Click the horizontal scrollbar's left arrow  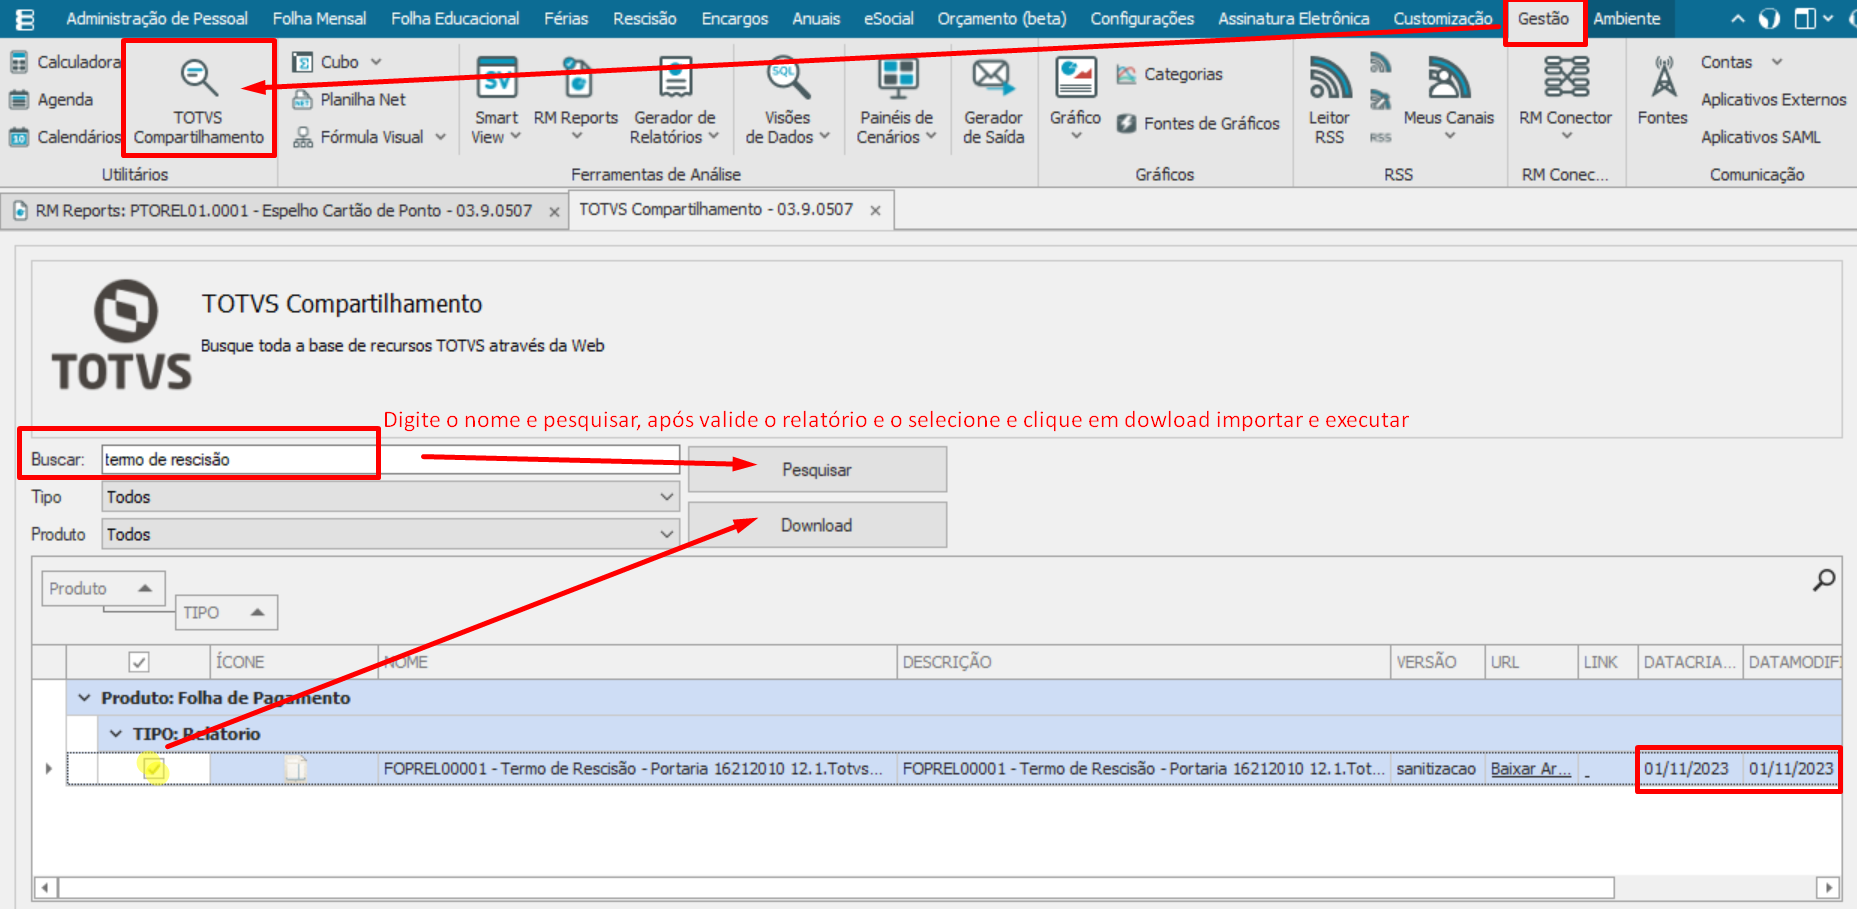(45, 887)
